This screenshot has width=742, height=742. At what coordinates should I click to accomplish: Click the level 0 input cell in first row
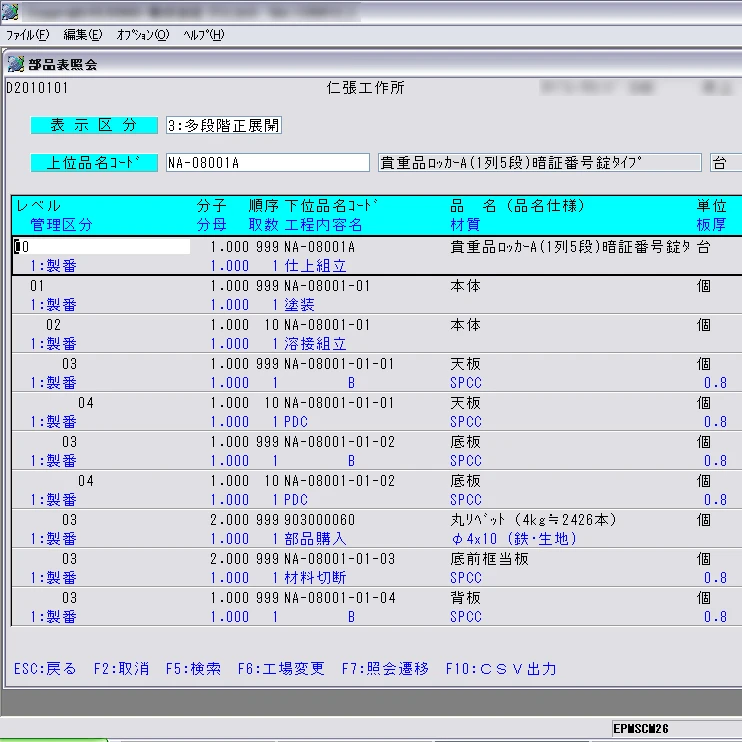point(101,246)
